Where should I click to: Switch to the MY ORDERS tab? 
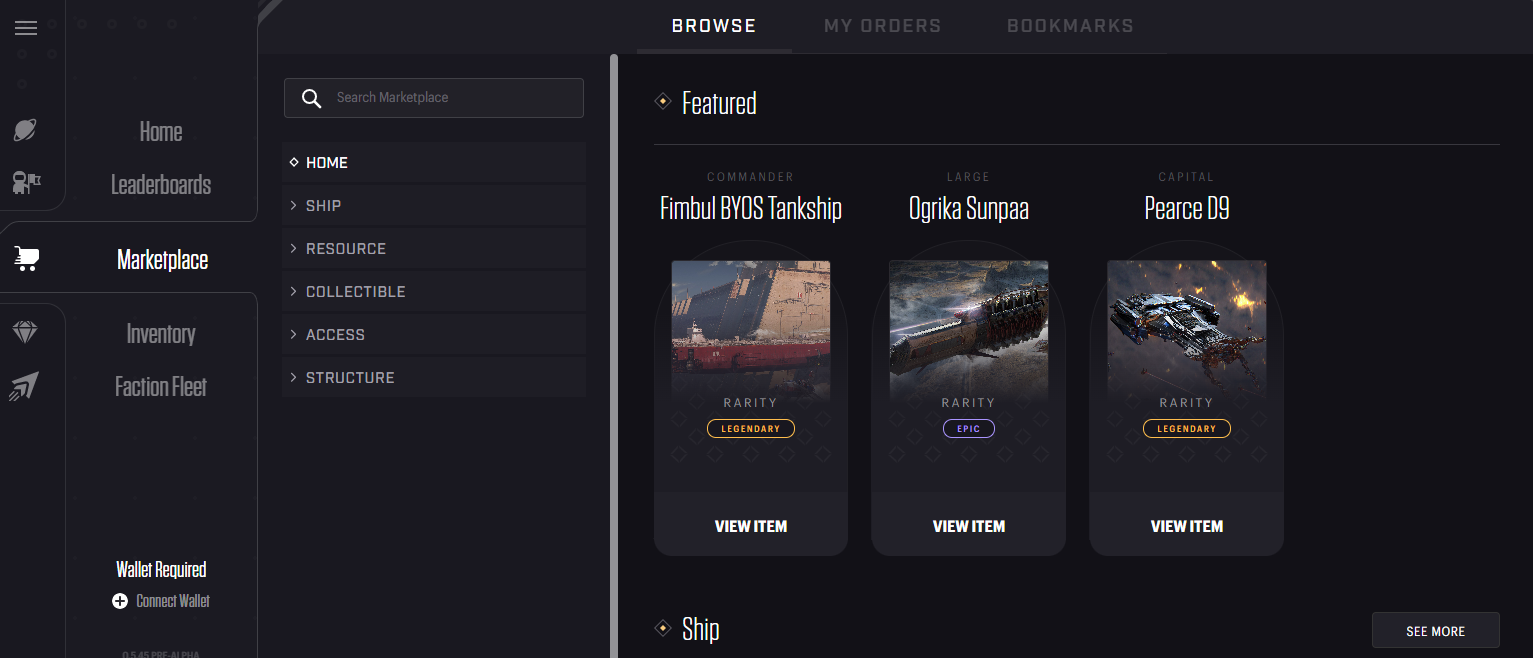(882, 26)
